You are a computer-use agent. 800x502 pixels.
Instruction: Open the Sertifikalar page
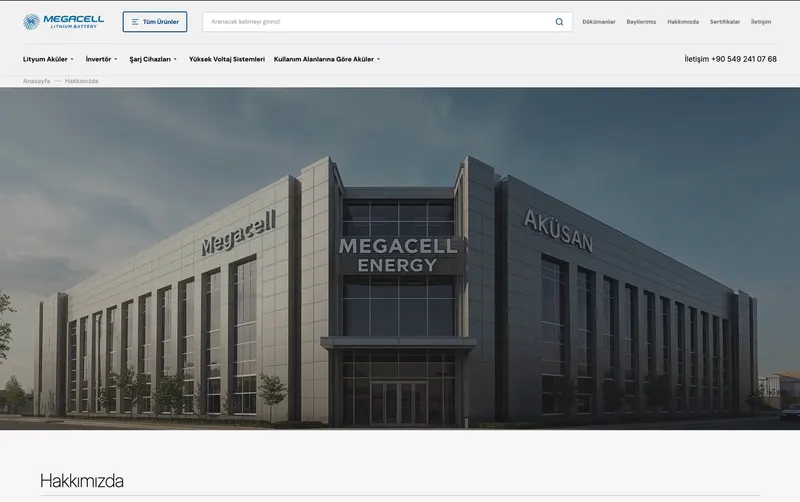[724, 22]
